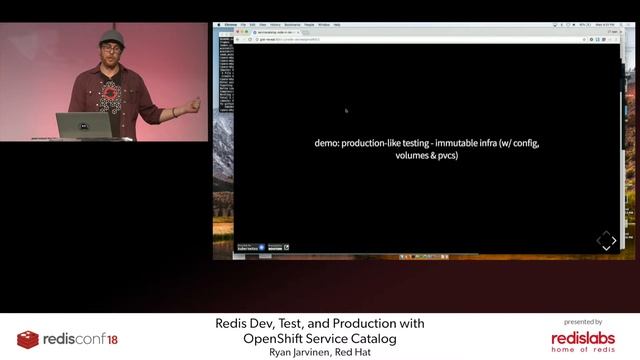Open the Edit menu
The image size is (640, 360).
click(252, 25)
